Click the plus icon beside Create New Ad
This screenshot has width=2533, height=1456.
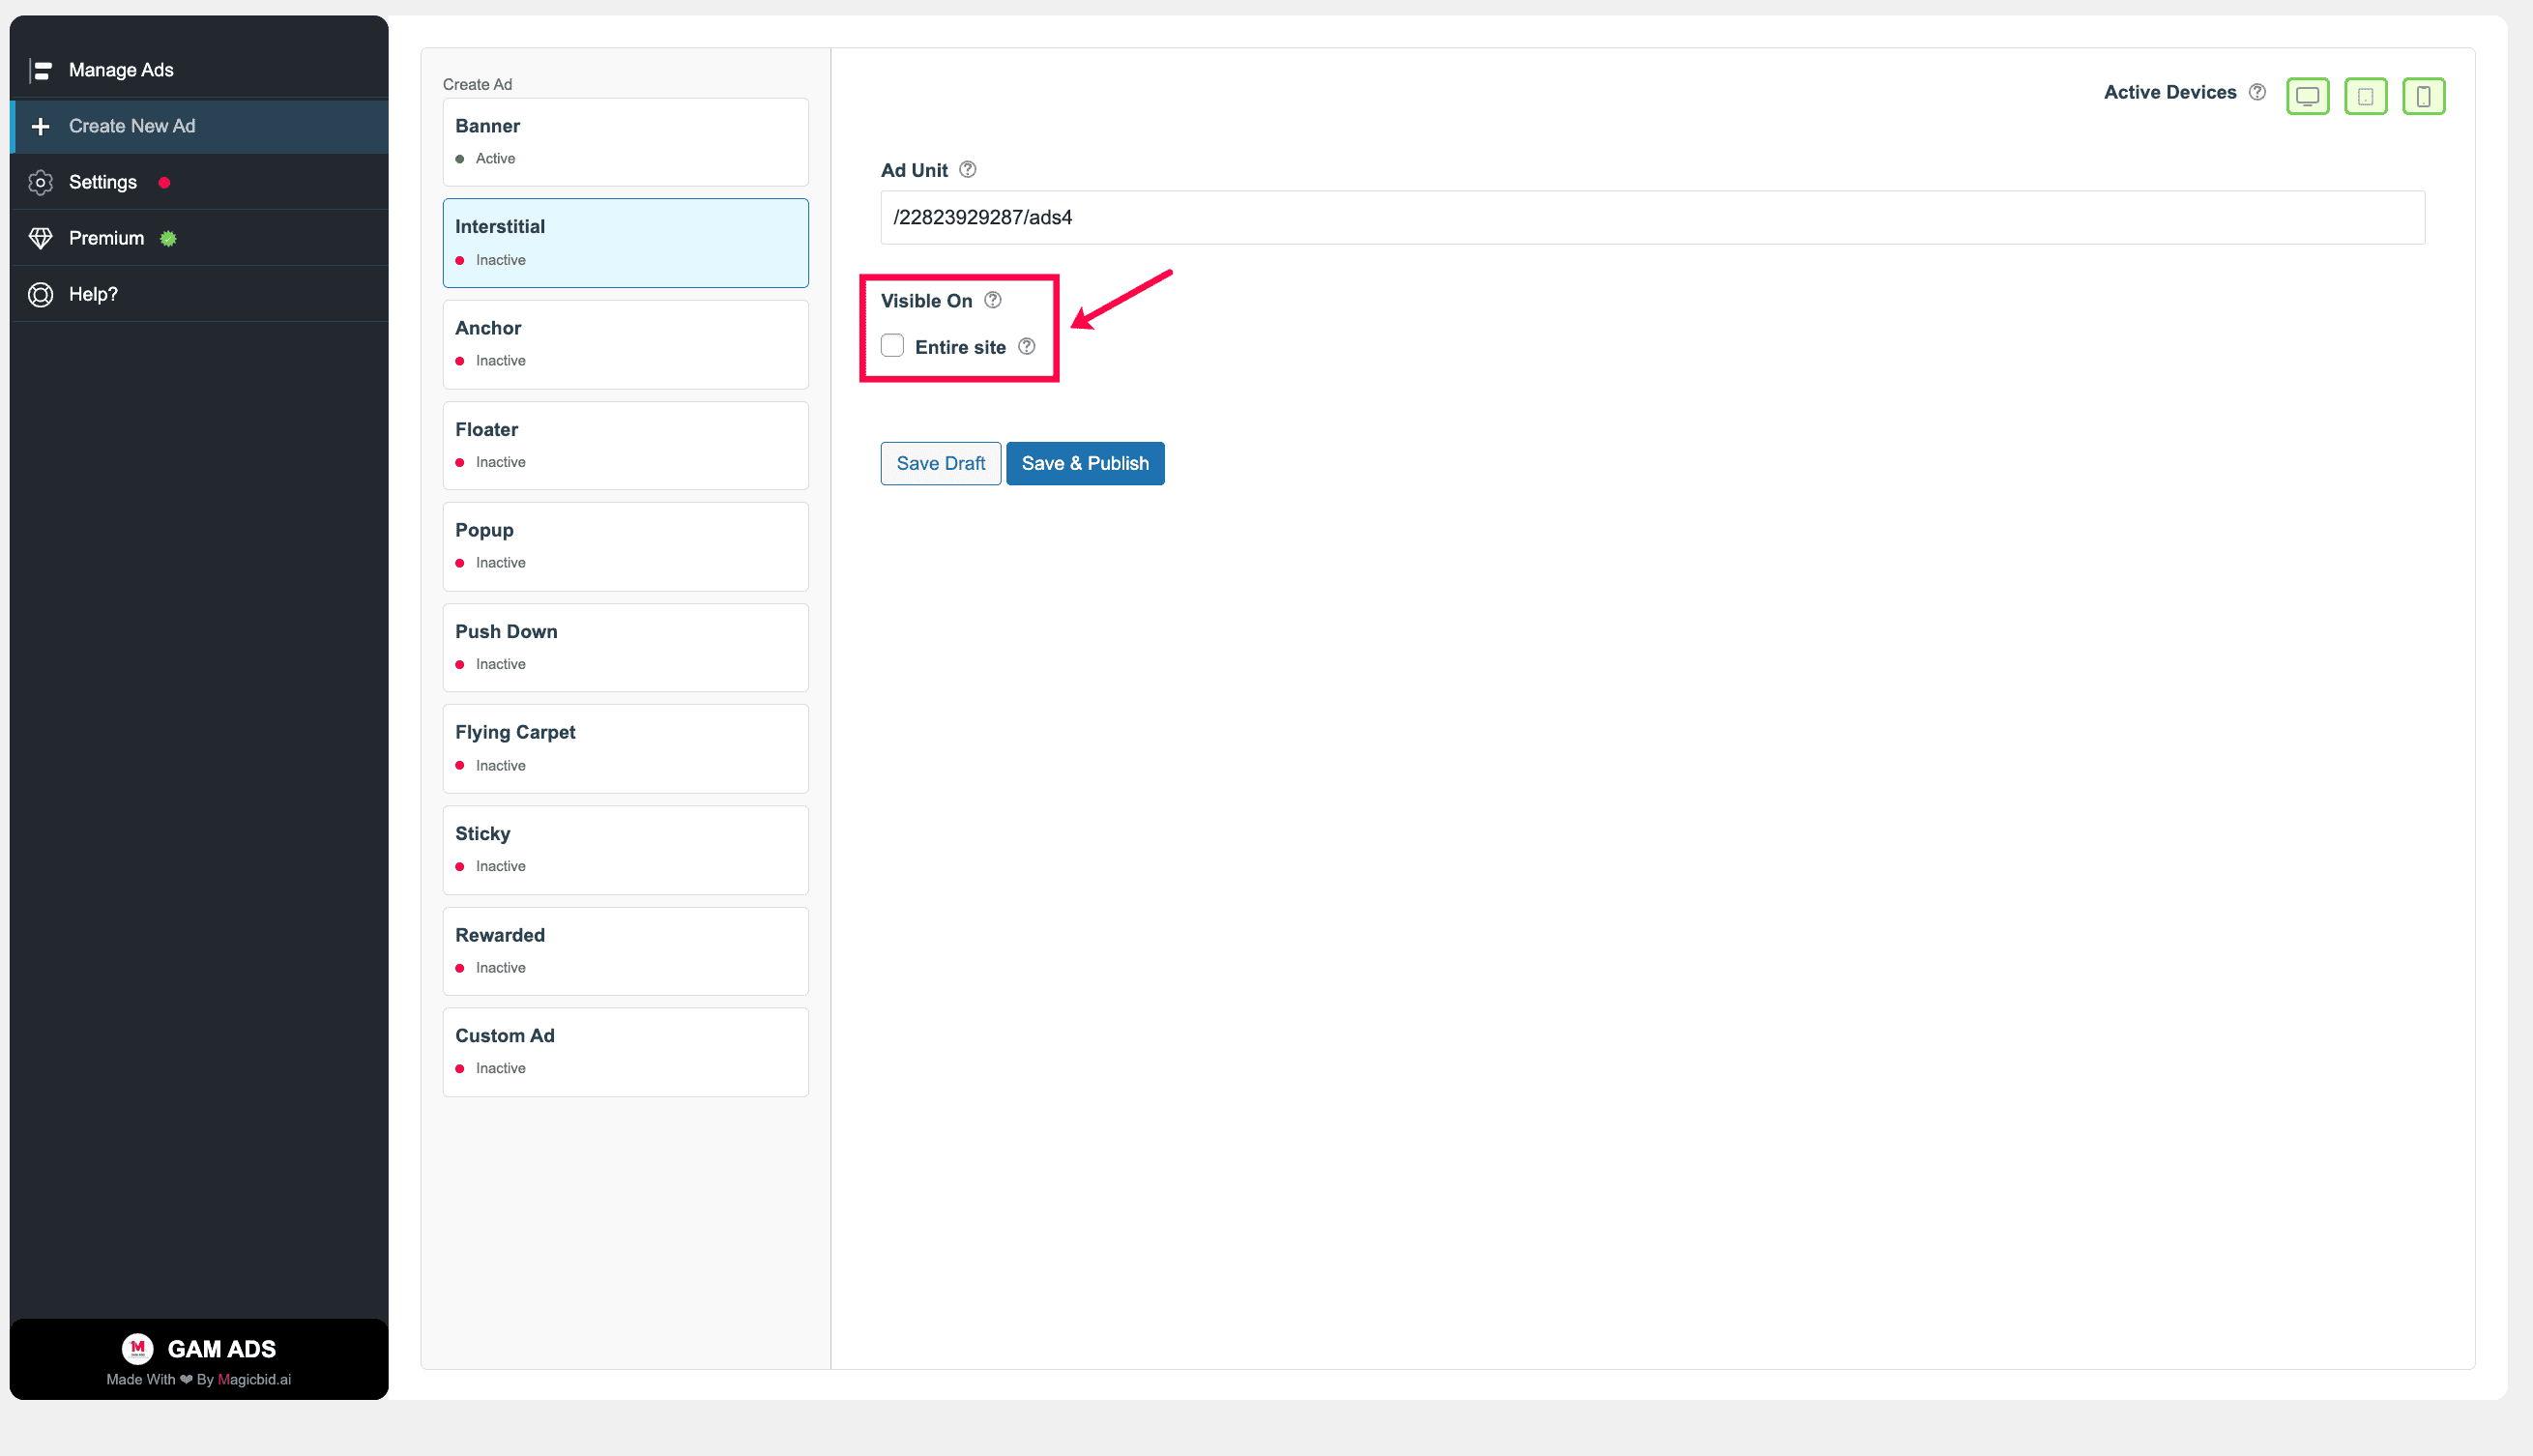(41, 126)
